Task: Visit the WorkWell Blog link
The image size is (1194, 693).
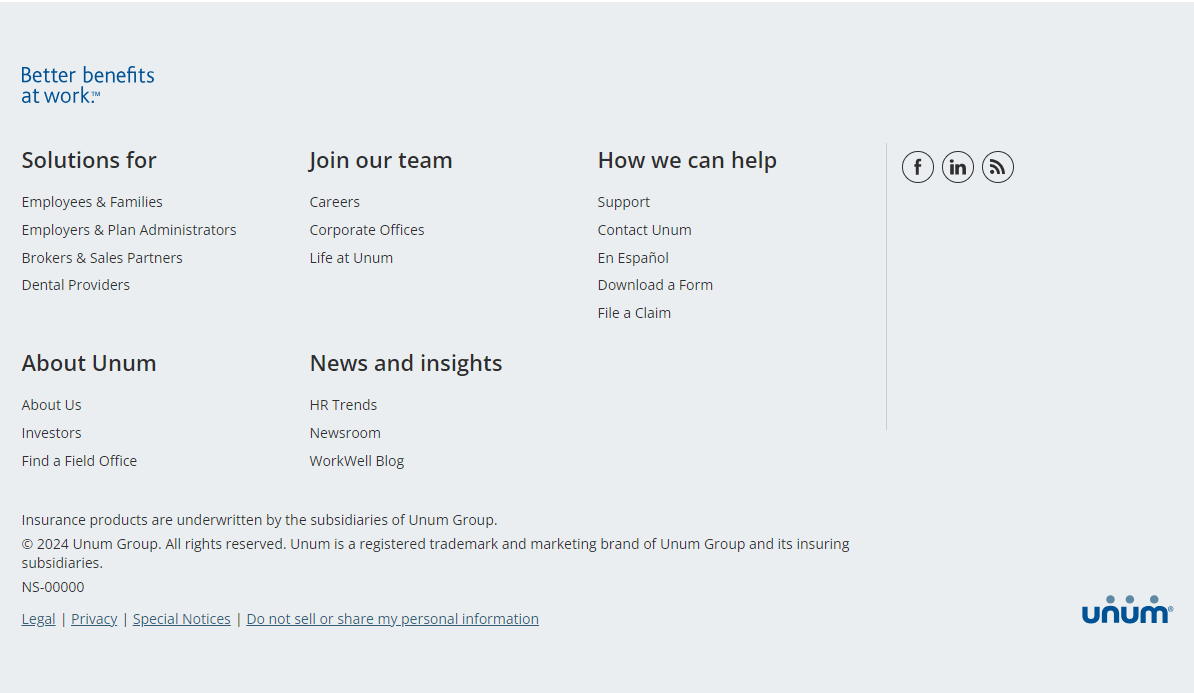Action: pos(356,461)
